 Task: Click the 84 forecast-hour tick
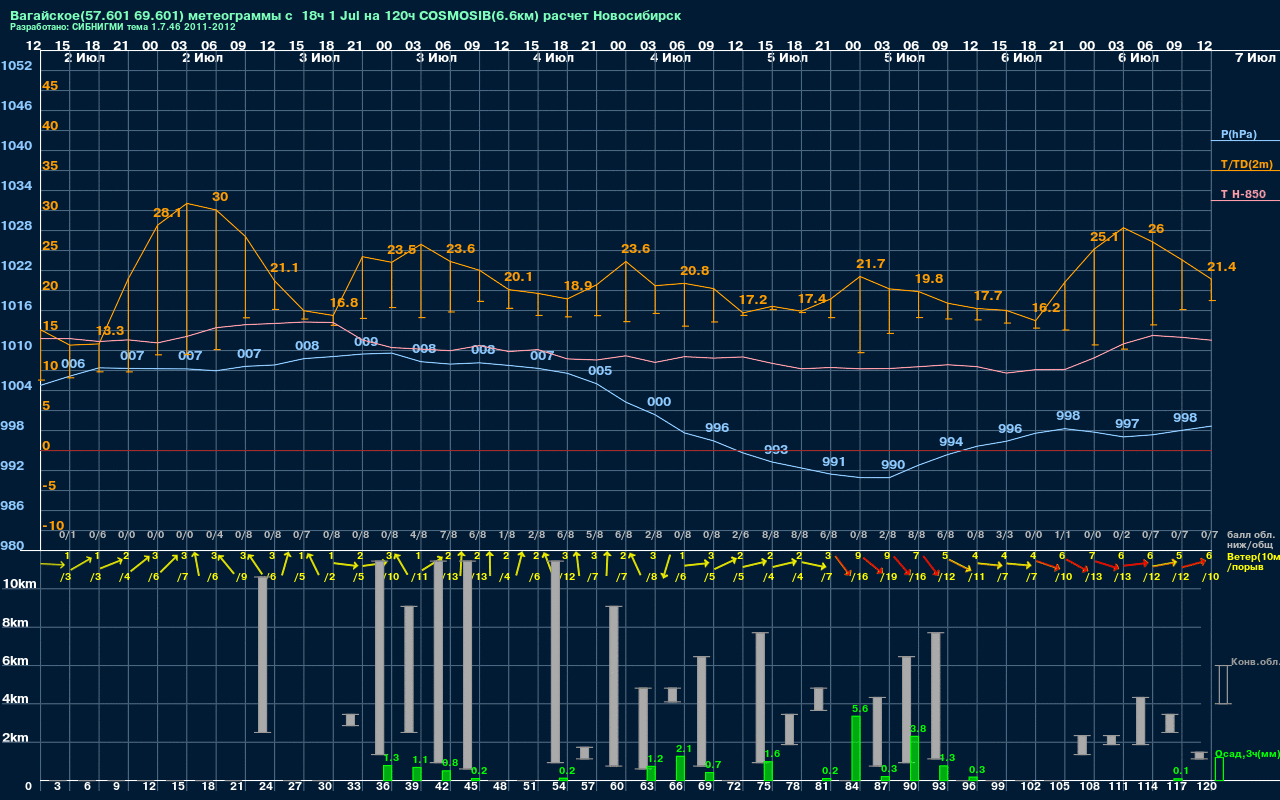(853, 787)
